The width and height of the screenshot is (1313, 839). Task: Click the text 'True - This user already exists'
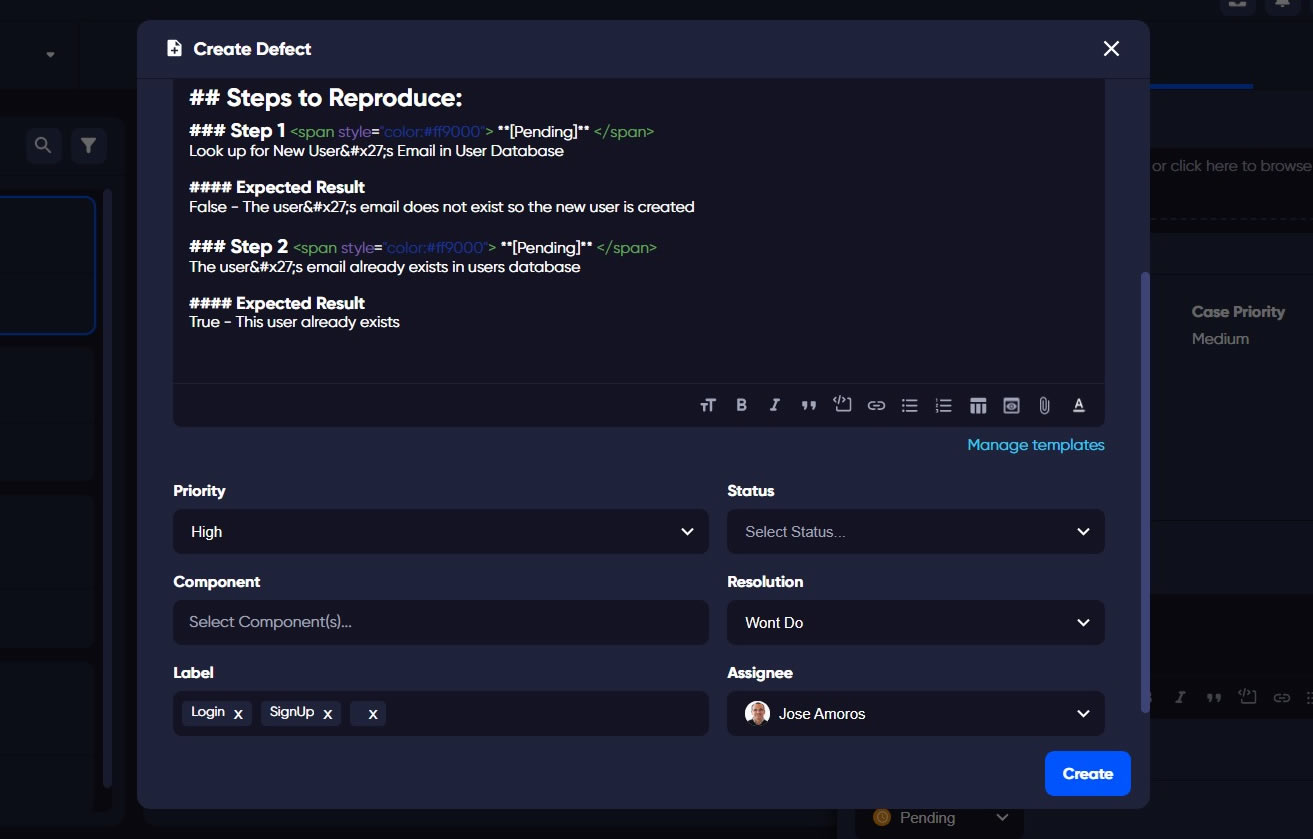click(294, 322)
